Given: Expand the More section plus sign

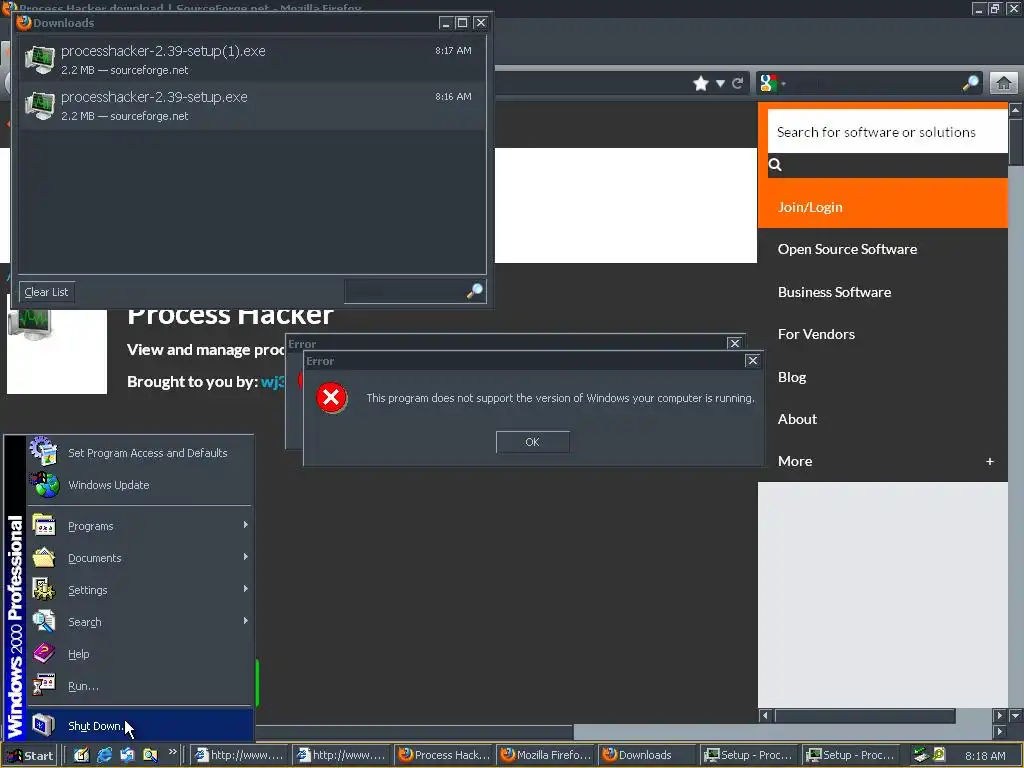Looking at the screenshot, I should [x=989, y=461].
